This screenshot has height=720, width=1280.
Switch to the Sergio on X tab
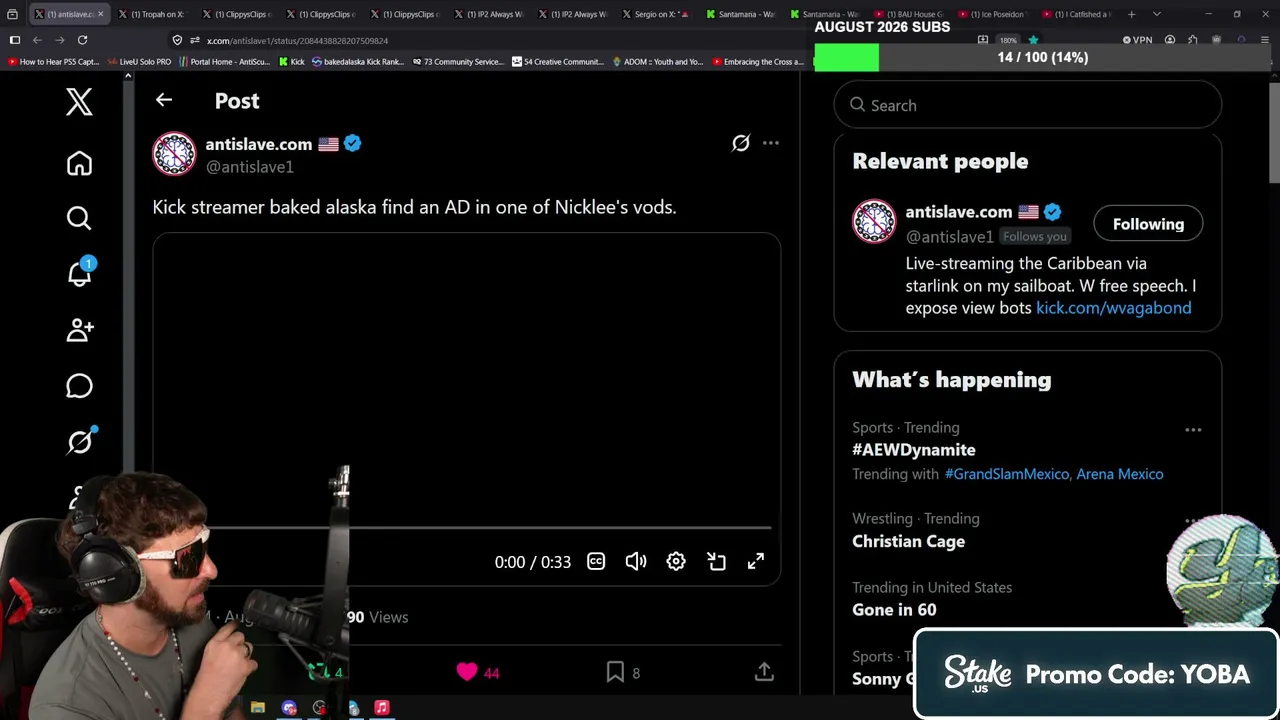point(658,14)
